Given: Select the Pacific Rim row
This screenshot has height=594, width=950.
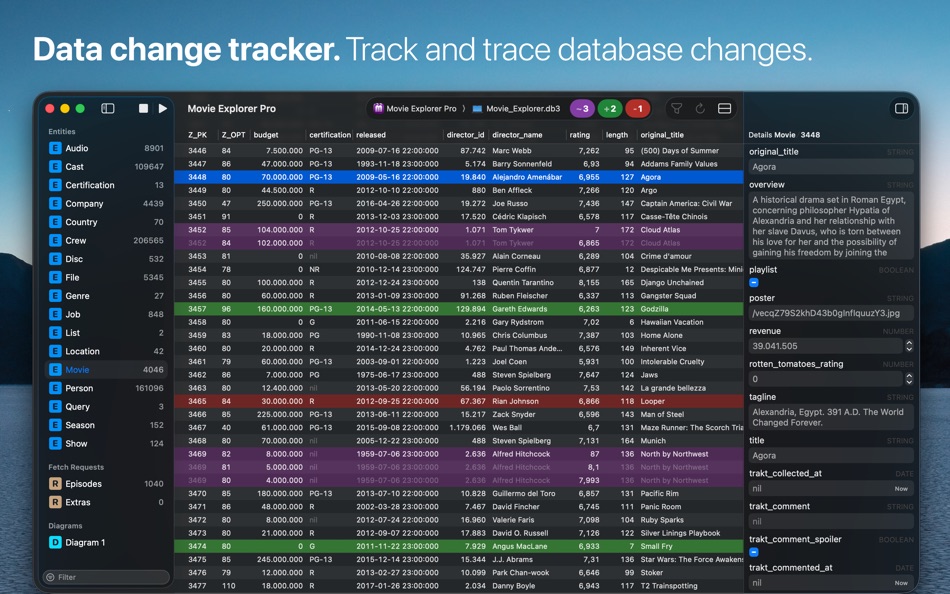Looking at the screenshot, I should coord(459,493).
